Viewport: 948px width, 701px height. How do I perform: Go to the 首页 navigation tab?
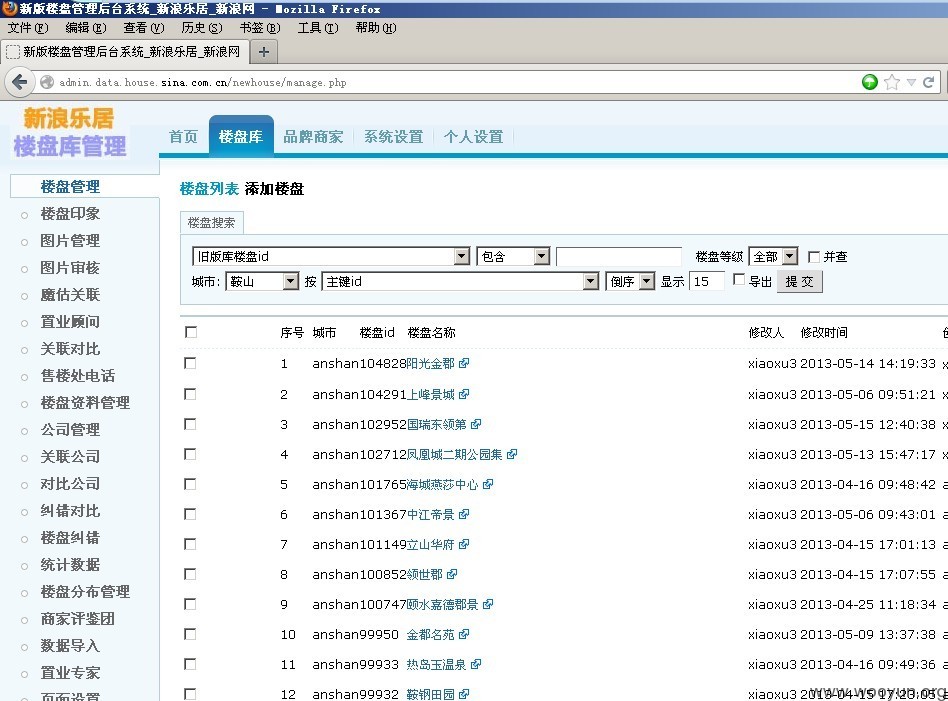183,137
